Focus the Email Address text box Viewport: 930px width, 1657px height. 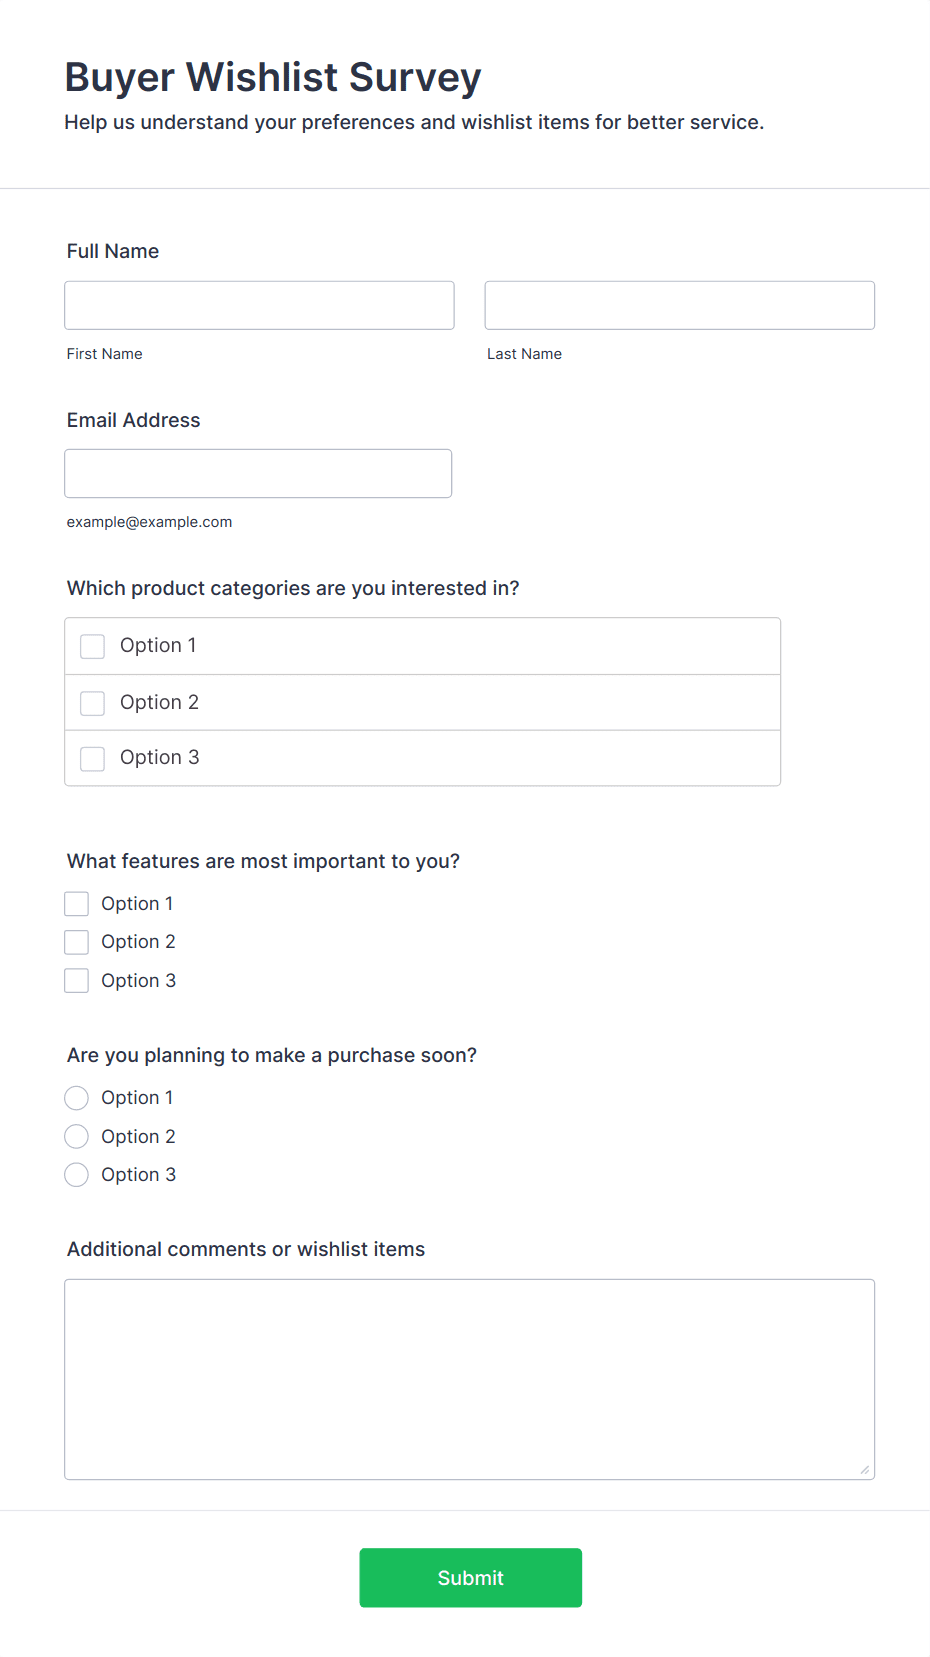point(258,473)
